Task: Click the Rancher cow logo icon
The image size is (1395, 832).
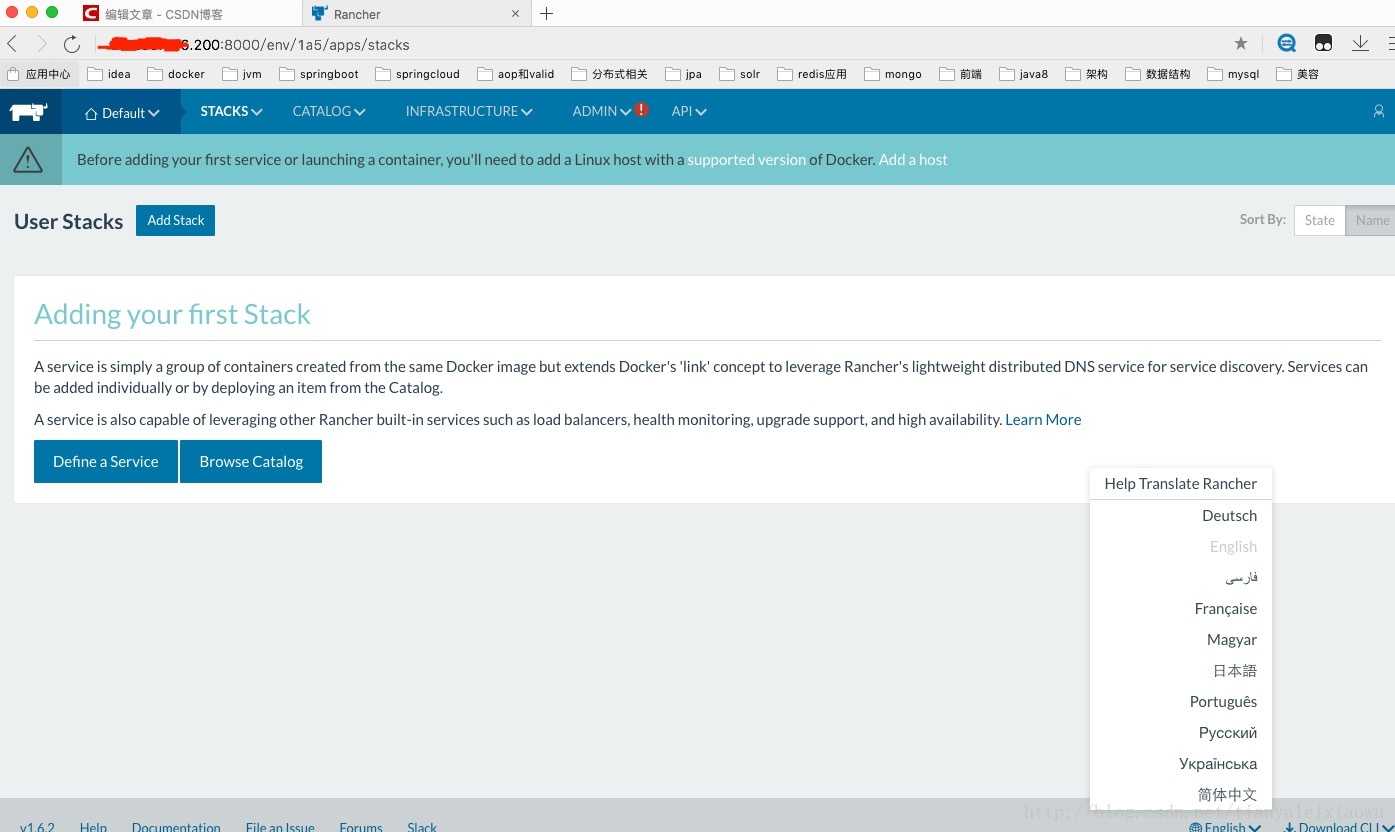Action: (x=29, y=112)
